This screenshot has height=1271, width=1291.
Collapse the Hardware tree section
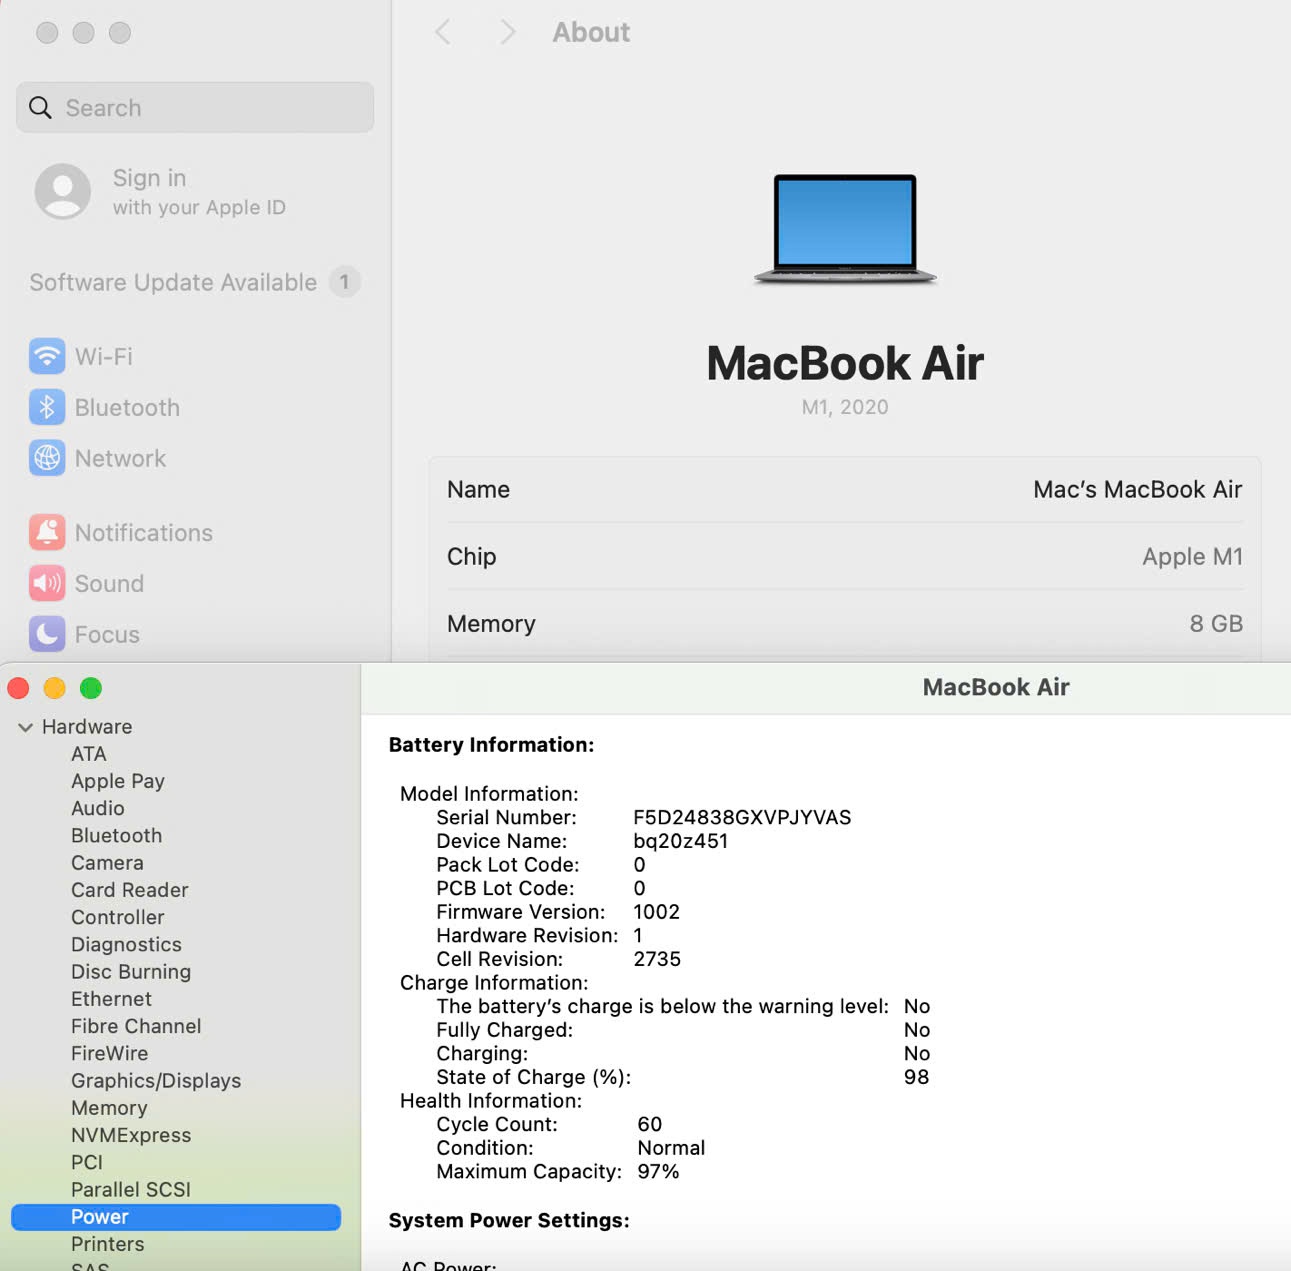click(25, 727)
